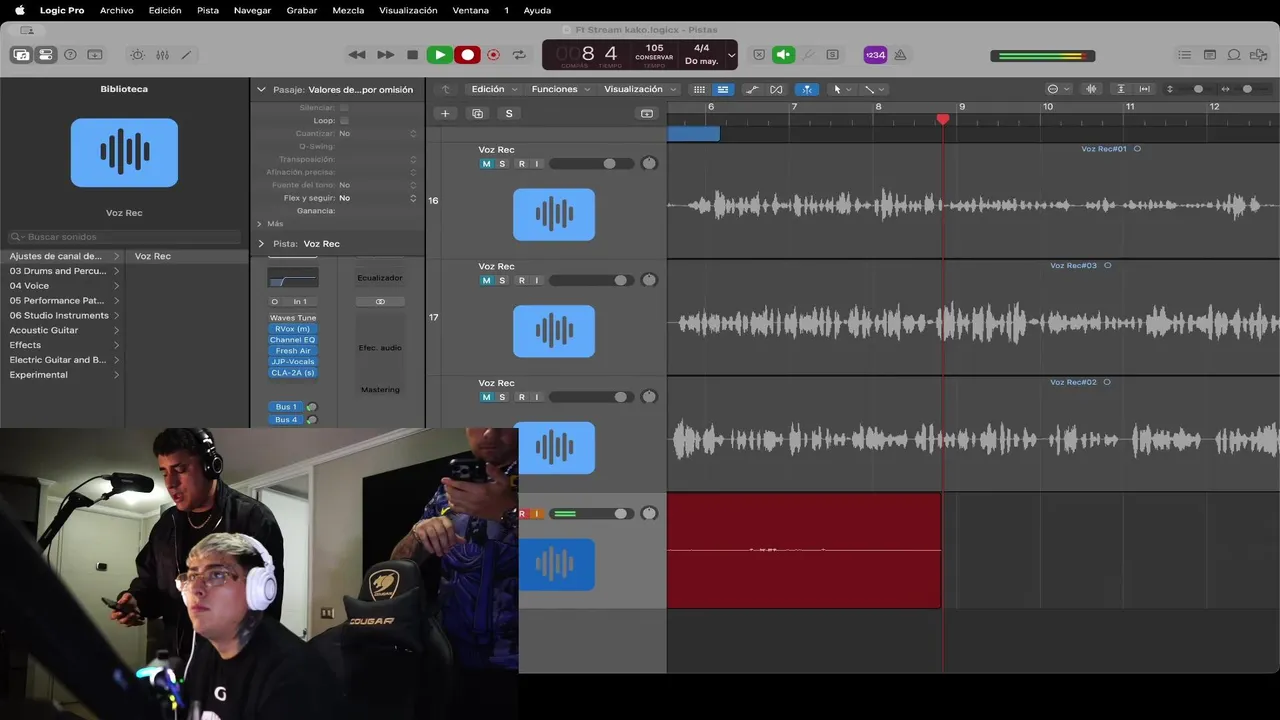
Task: Toggle the Flex button
Action: click(x=776, y=89)
